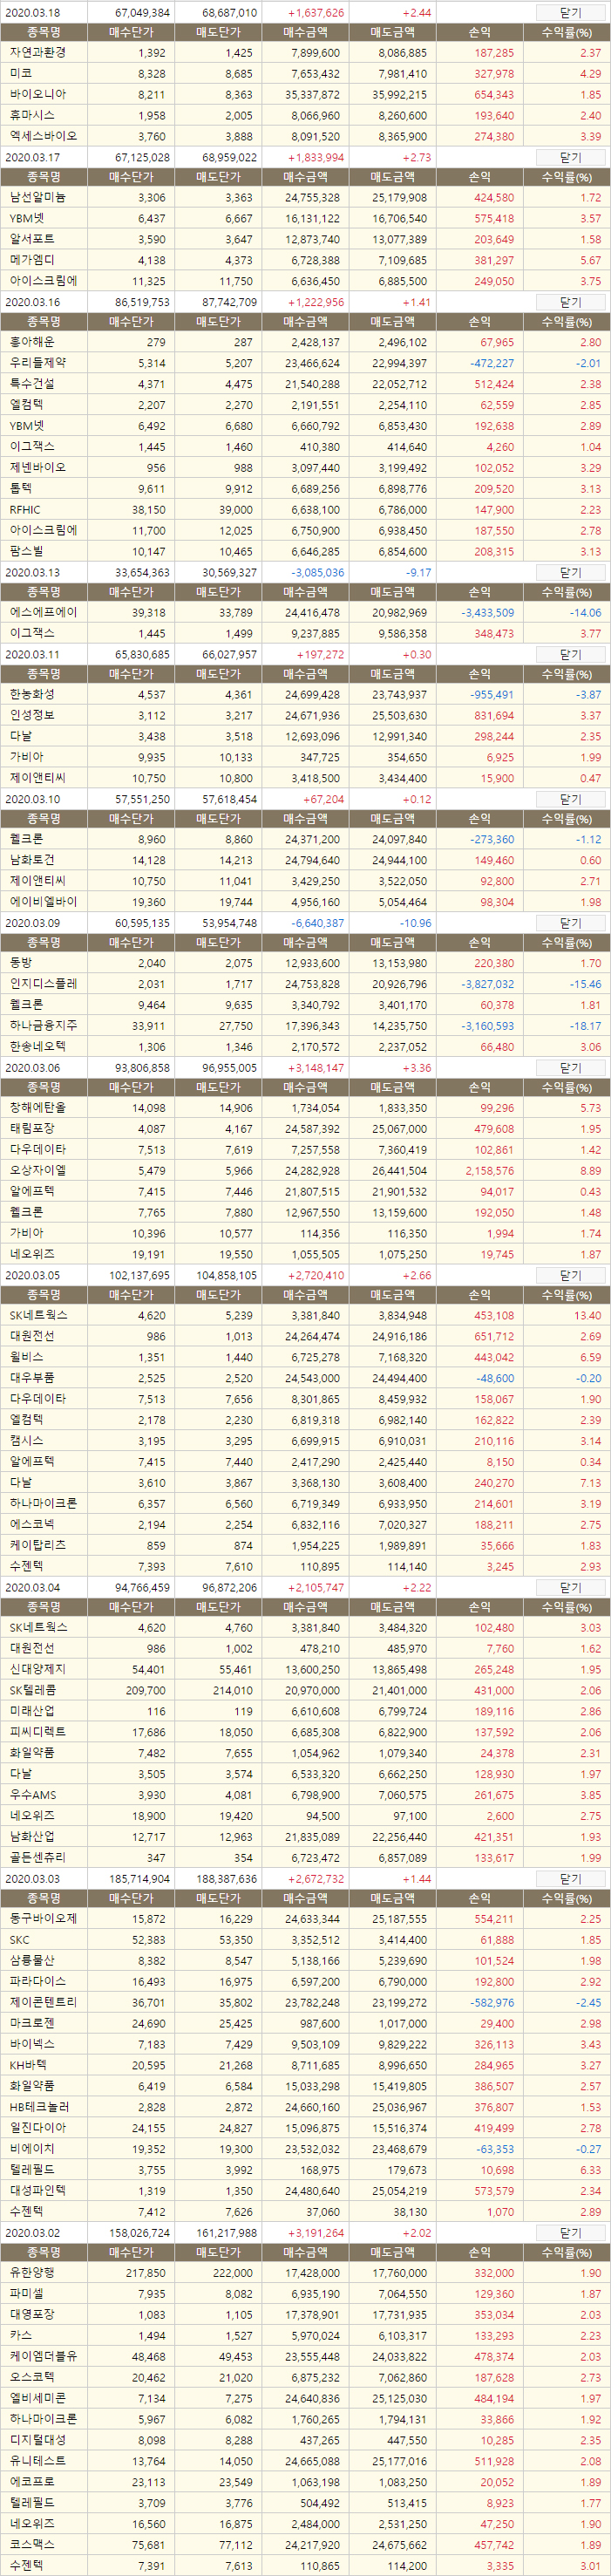
Task: Click the 파라다이스 stock name
Action: (x=38, y=1981)
